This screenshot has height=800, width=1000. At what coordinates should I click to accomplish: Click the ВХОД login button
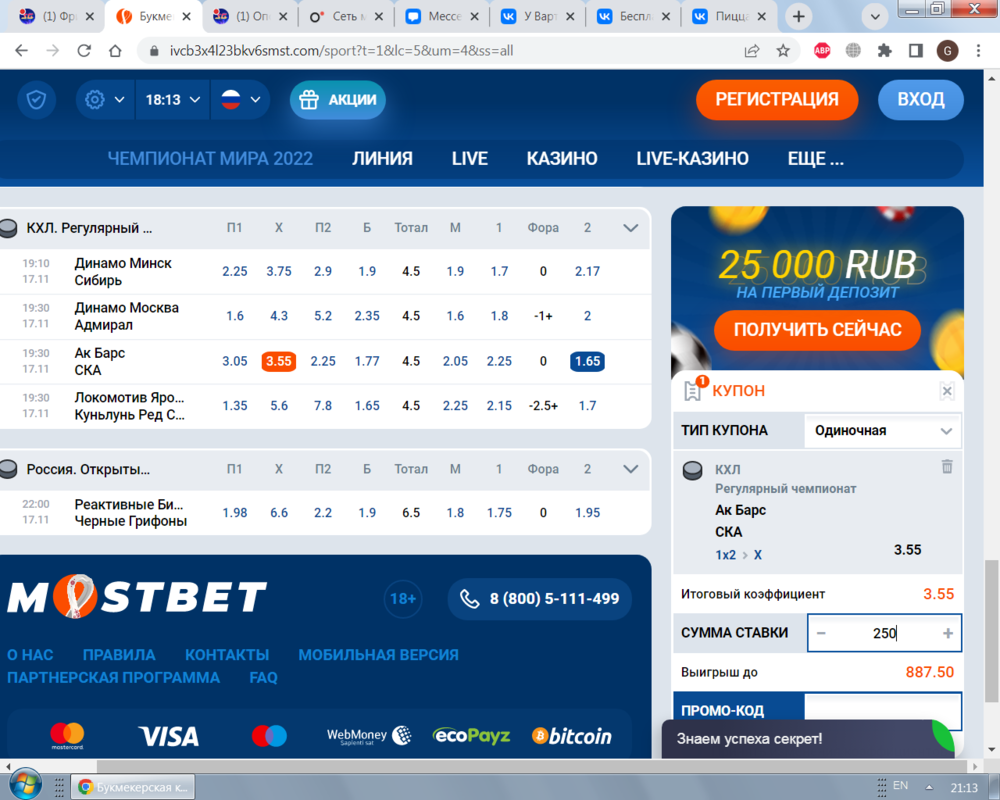921,100
